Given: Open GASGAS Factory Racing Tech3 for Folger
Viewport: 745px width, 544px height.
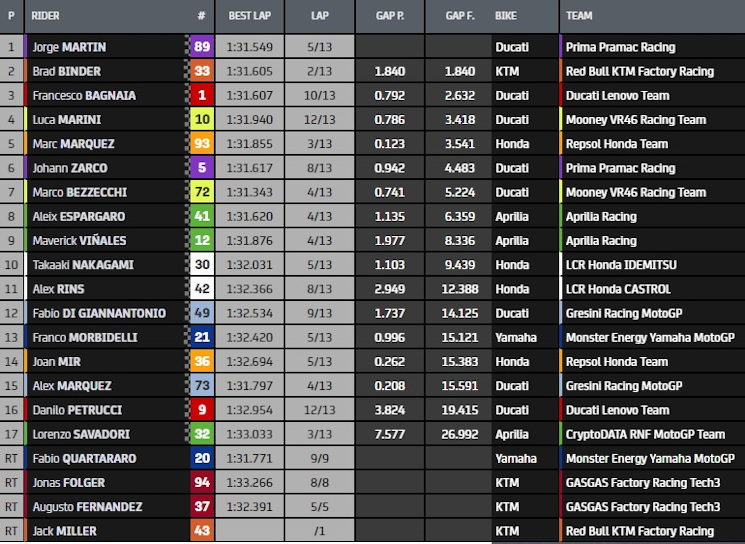Looking at the screenshot, I should (x=643, y=482).
